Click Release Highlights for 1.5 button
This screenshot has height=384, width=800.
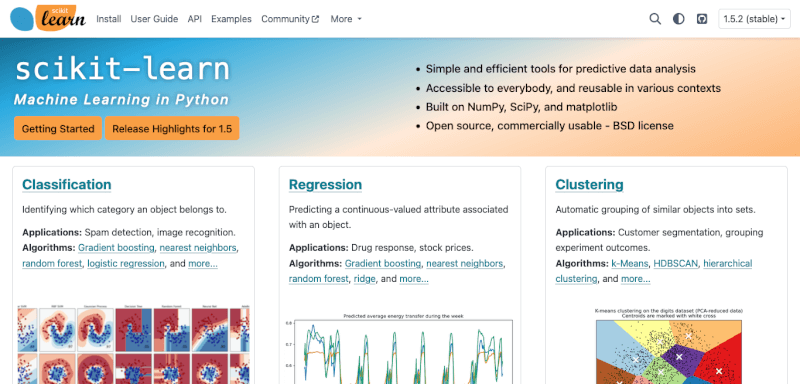172,129
